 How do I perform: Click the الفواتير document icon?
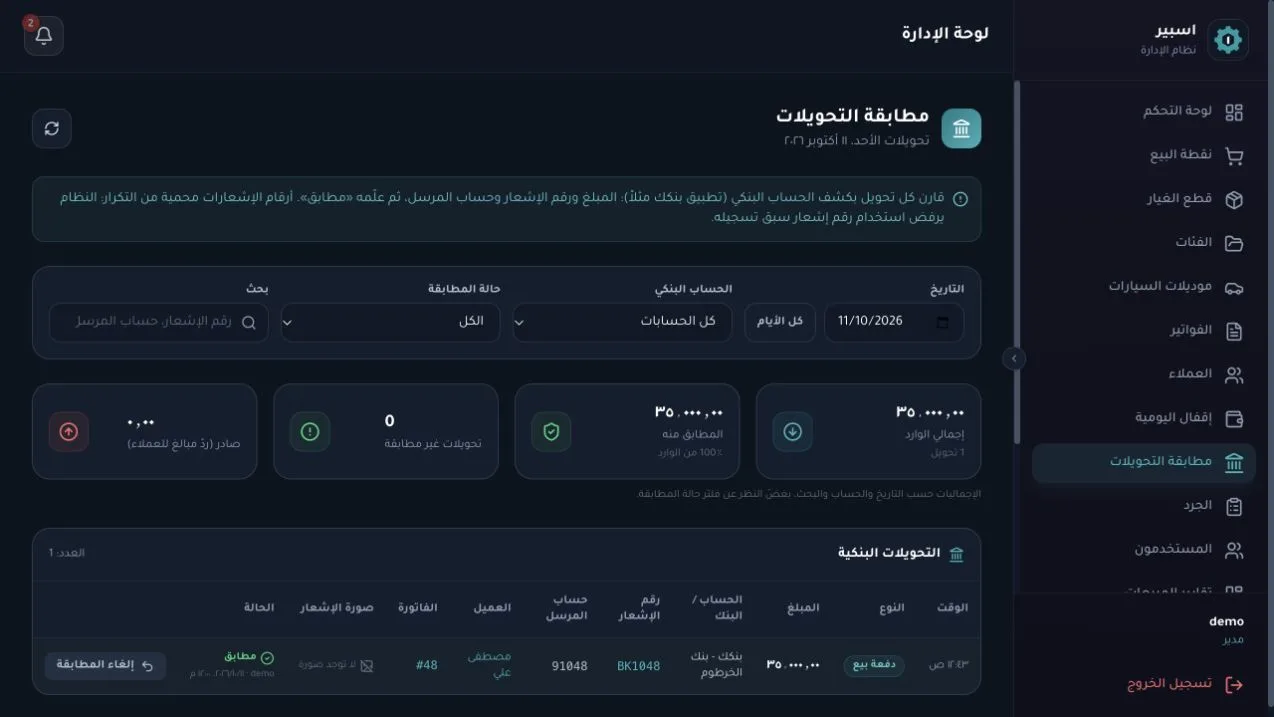[x=1234, y=331]
